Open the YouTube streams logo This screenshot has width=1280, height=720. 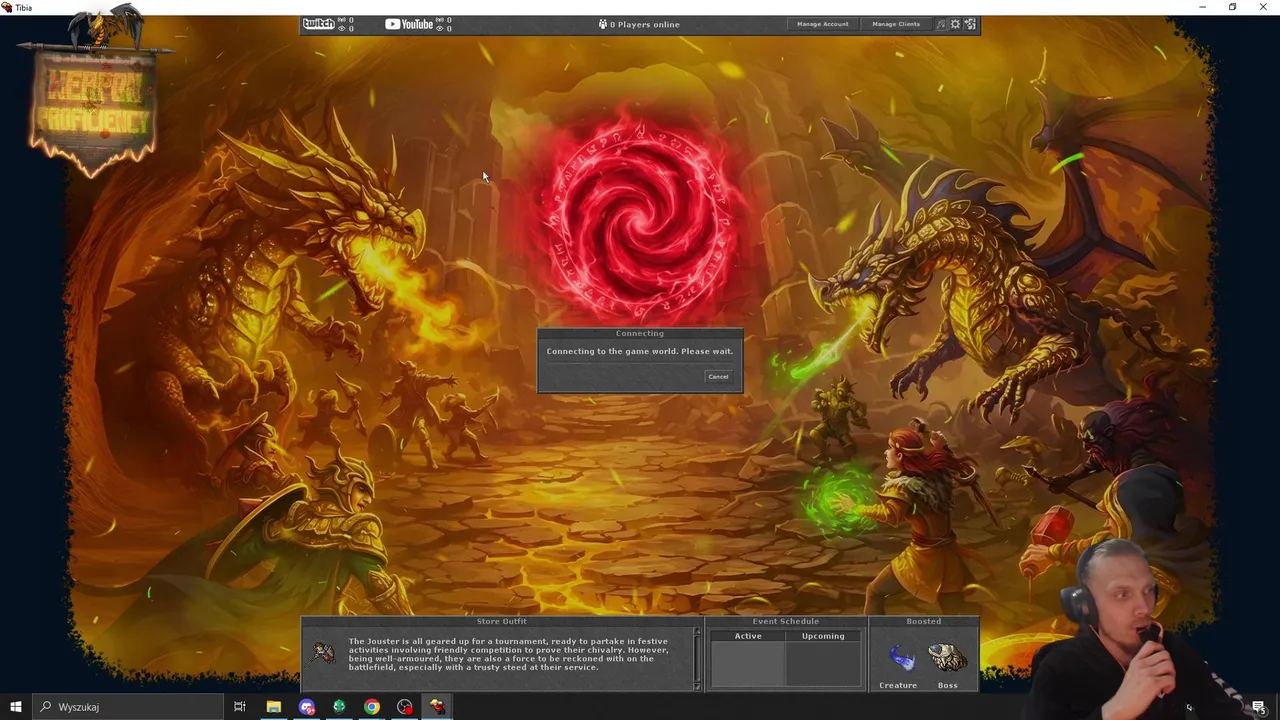409,24
